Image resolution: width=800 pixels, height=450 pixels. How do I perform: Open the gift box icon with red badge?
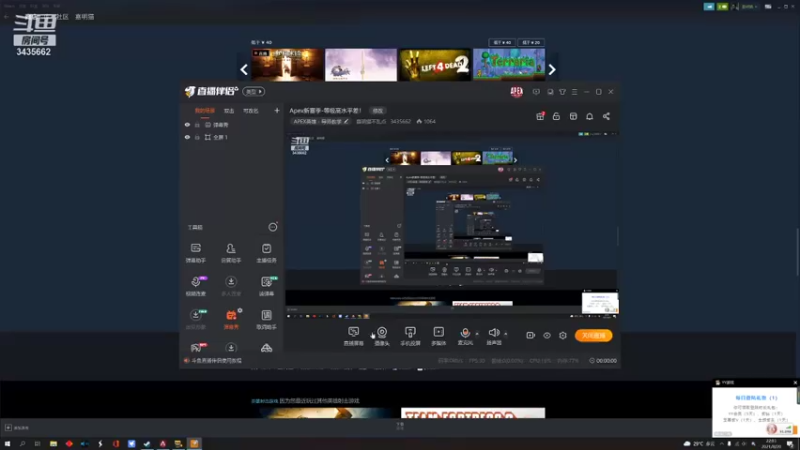(540, 116)
